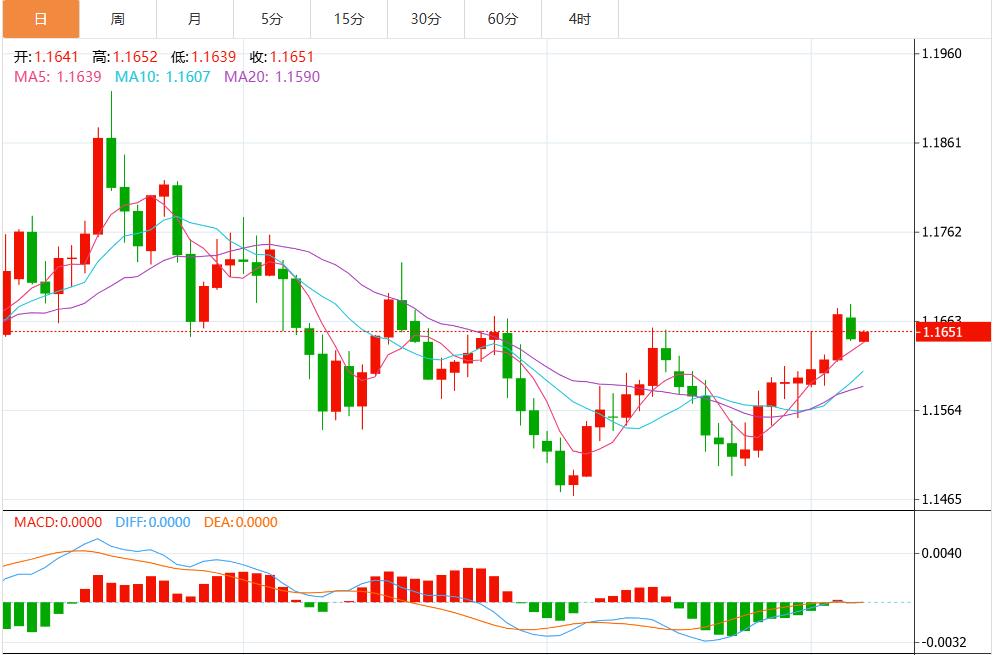Choose the 30分 timeframe tab
The height and width of the screenshot is (655, 1000).
tap(426, 19)
